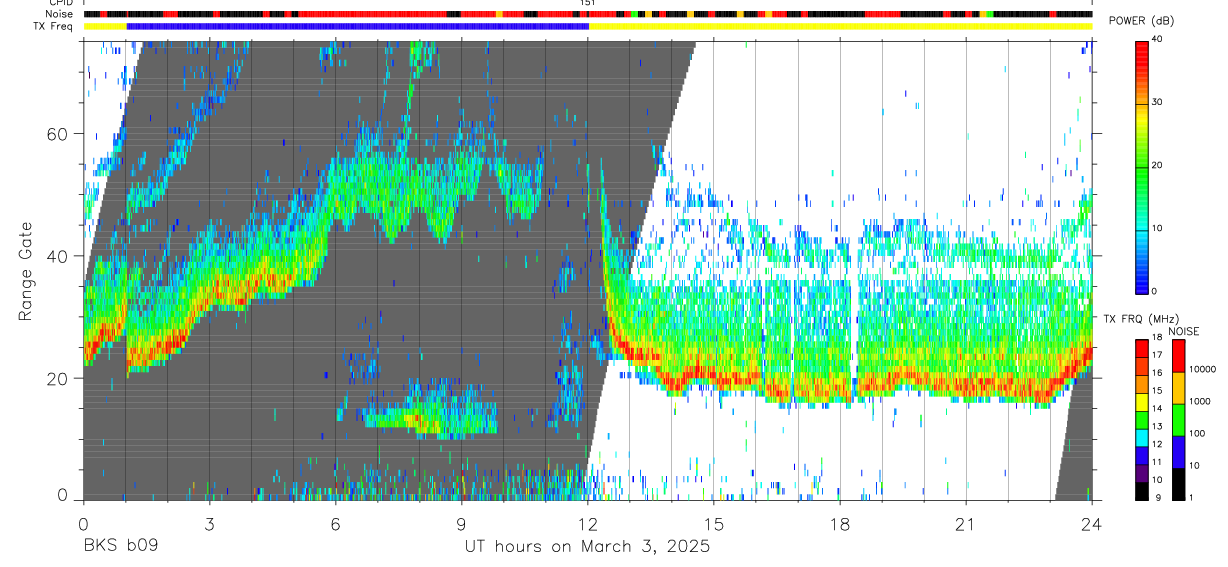Click the x-axis tick label '15'
1228x567 pixels.
[714, 525]
